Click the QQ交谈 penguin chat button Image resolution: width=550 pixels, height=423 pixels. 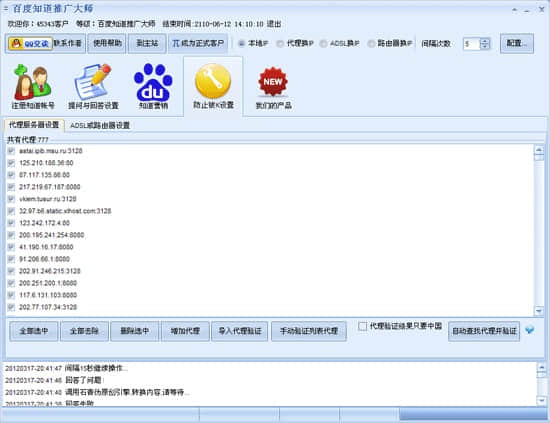pos(30,43)
